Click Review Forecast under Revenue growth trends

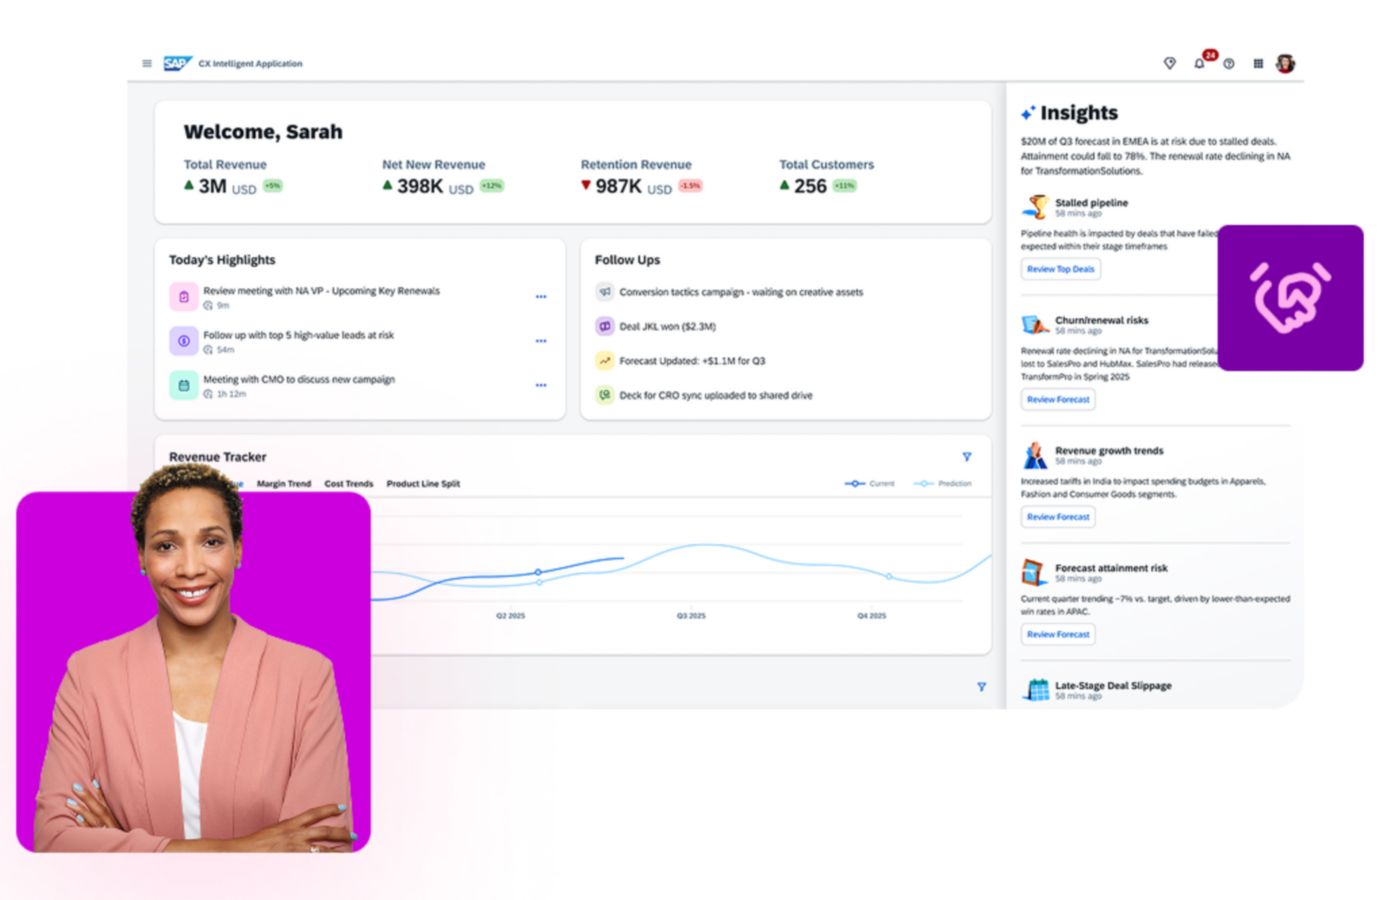click(1058, 517)
